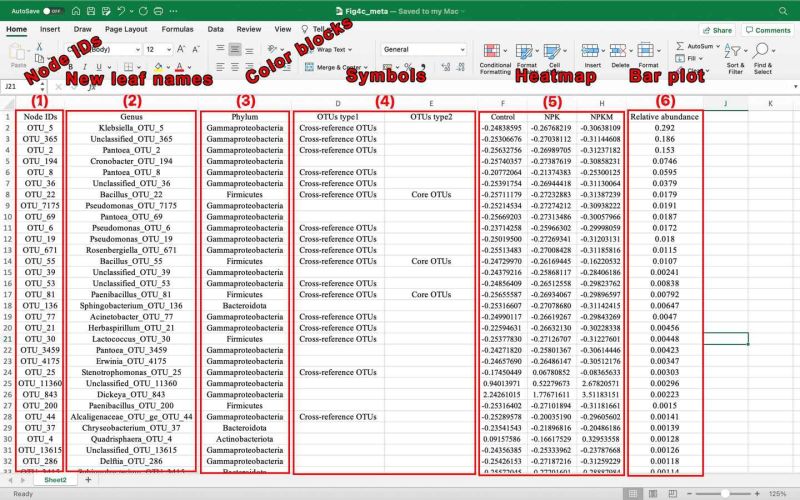
Task: Toggle Underline formatting
Action: point(98,67)
